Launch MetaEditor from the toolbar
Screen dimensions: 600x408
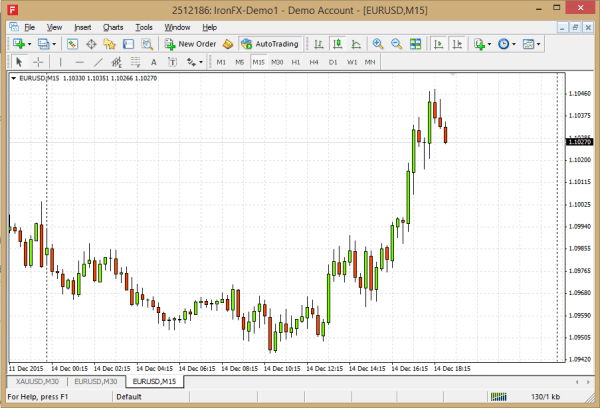click(228, 44)
